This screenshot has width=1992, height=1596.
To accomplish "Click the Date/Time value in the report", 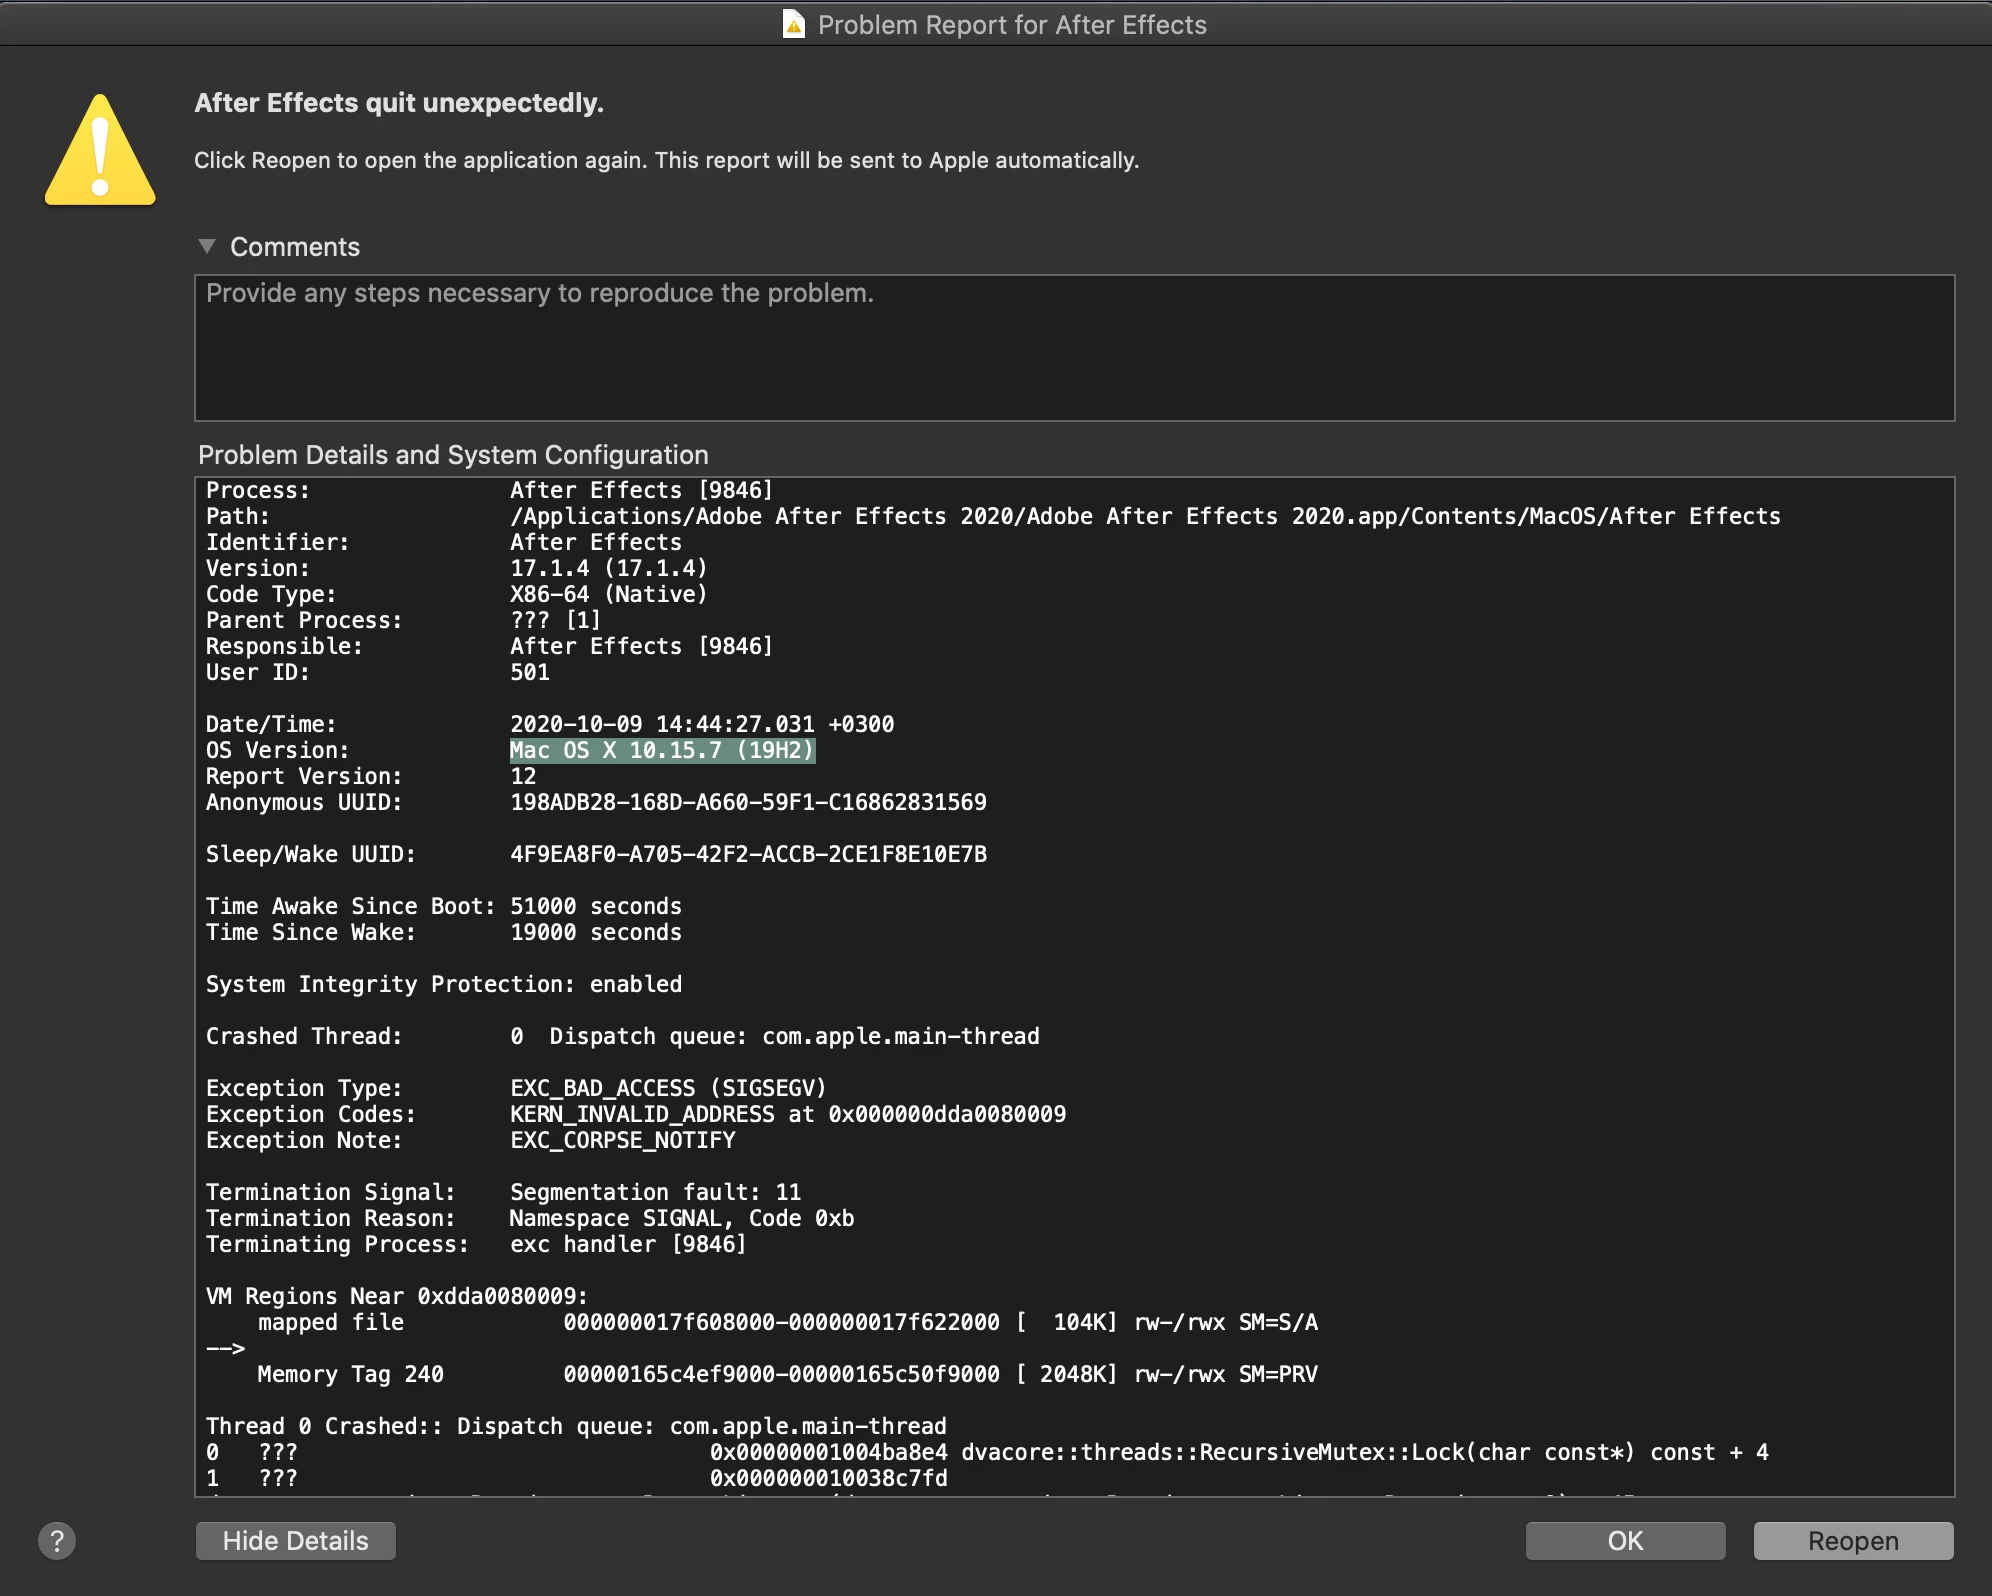I will 701,724.
